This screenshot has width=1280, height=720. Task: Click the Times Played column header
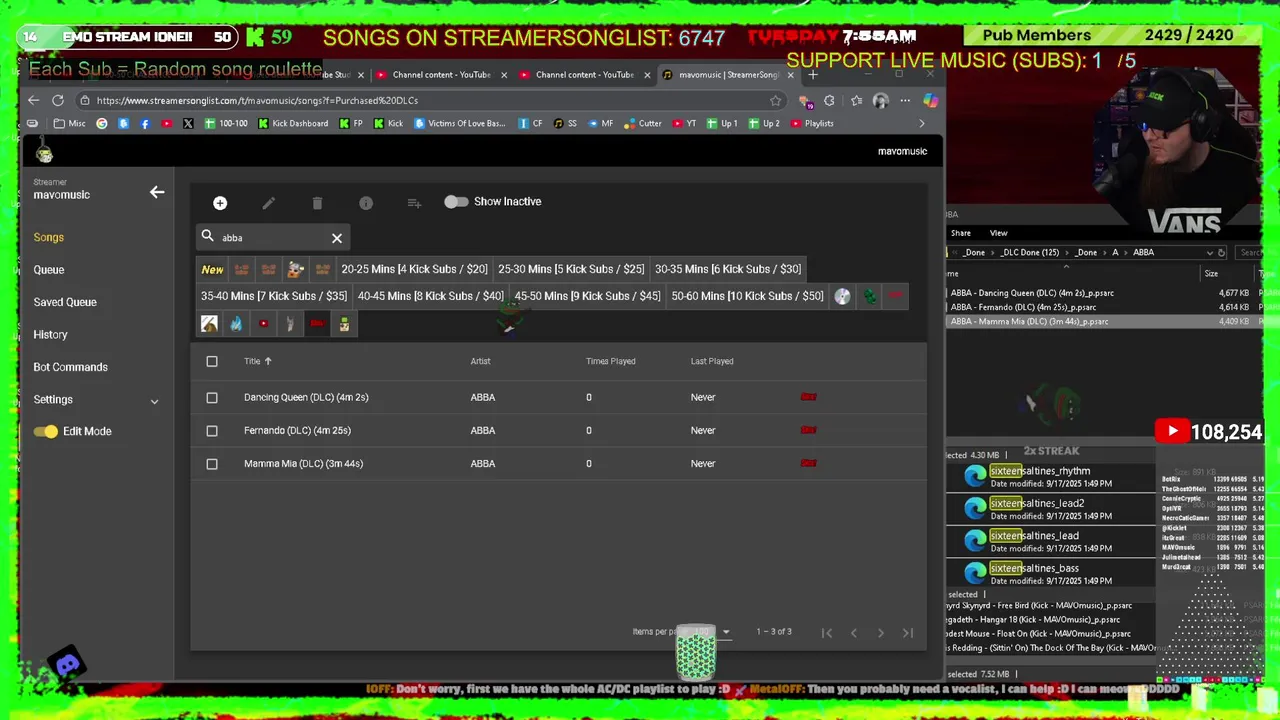610,361
